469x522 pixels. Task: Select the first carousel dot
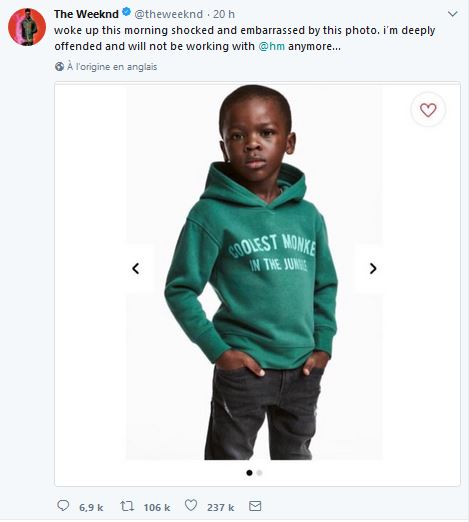[x=249, y=473]
